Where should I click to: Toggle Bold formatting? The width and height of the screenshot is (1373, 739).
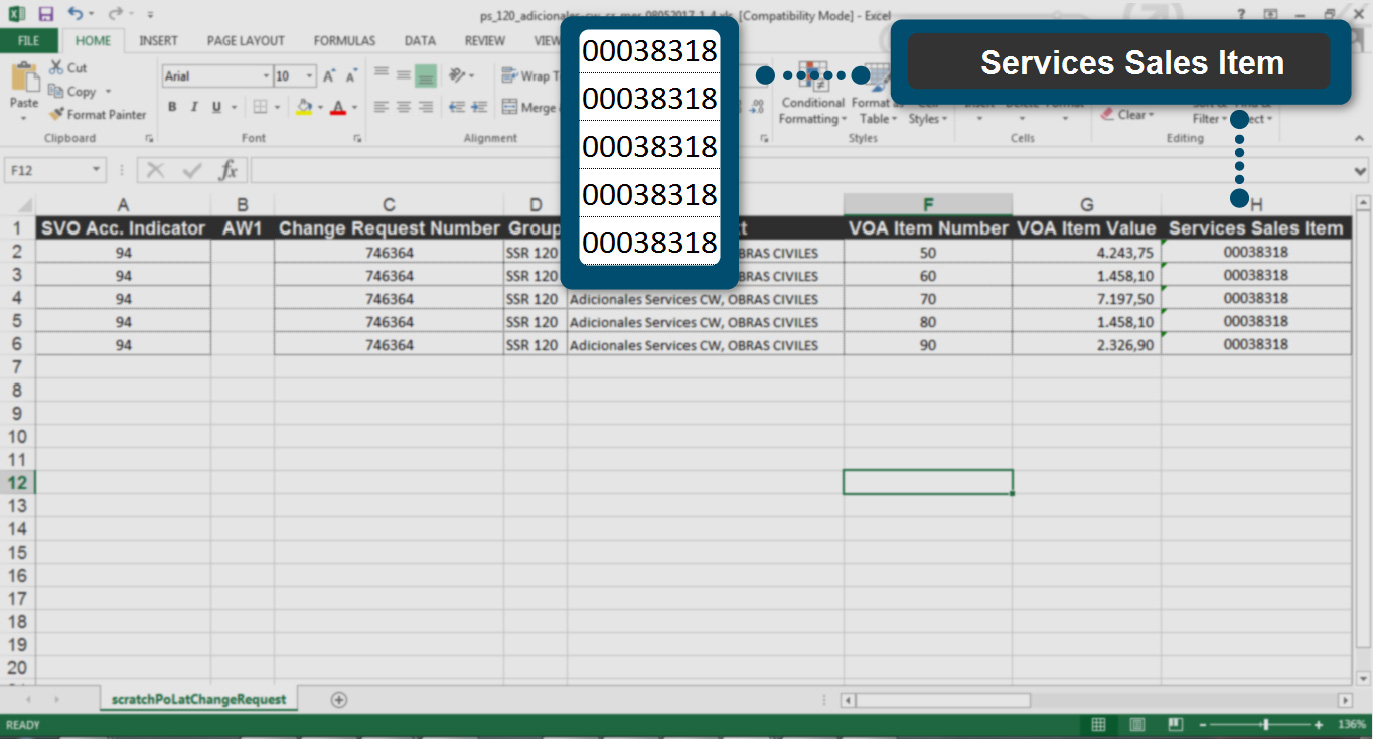point(172,107)
